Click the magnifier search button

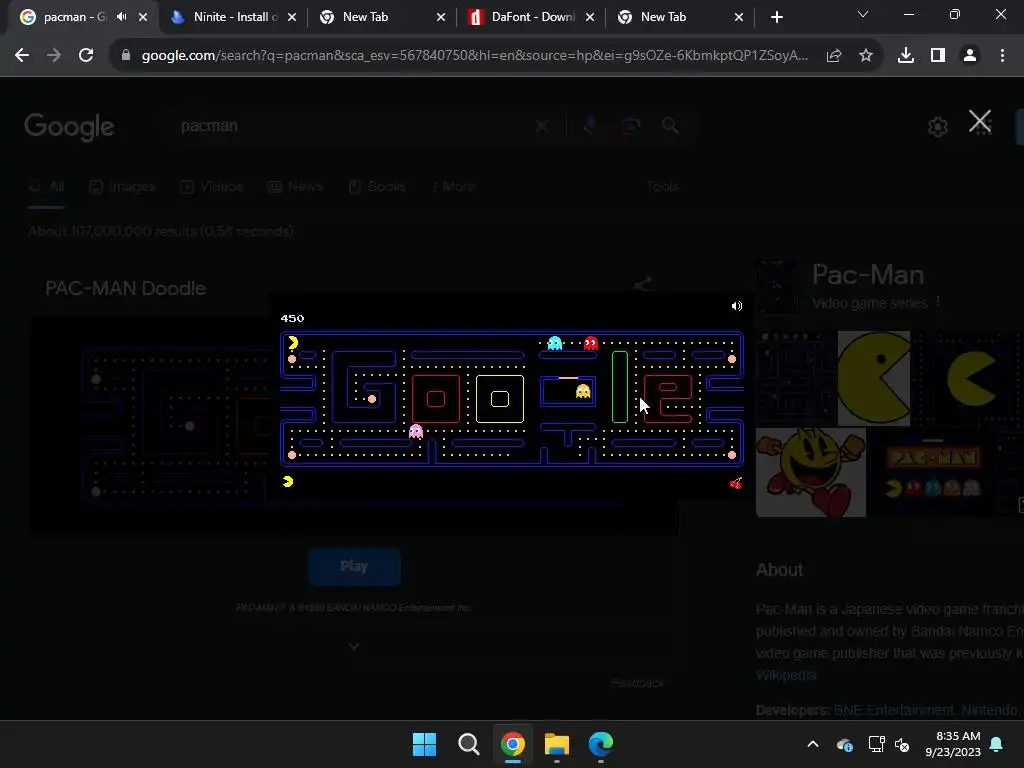coord(670,125)
